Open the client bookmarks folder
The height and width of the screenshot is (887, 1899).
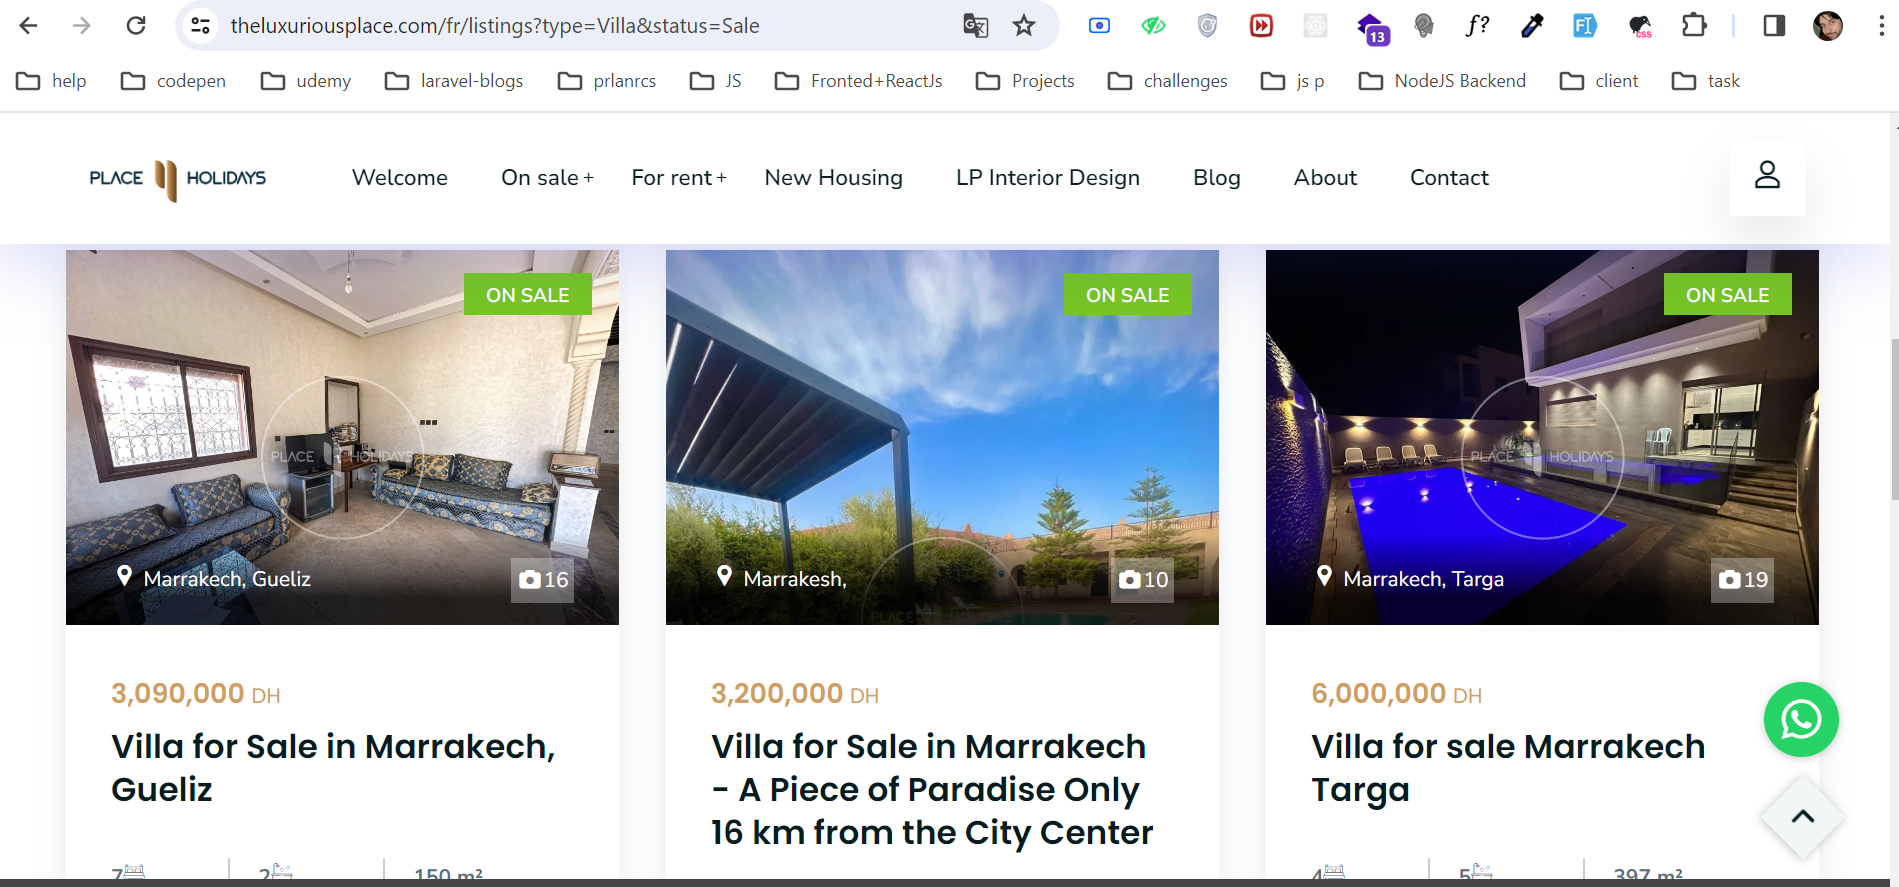(x=1599, y=81)
